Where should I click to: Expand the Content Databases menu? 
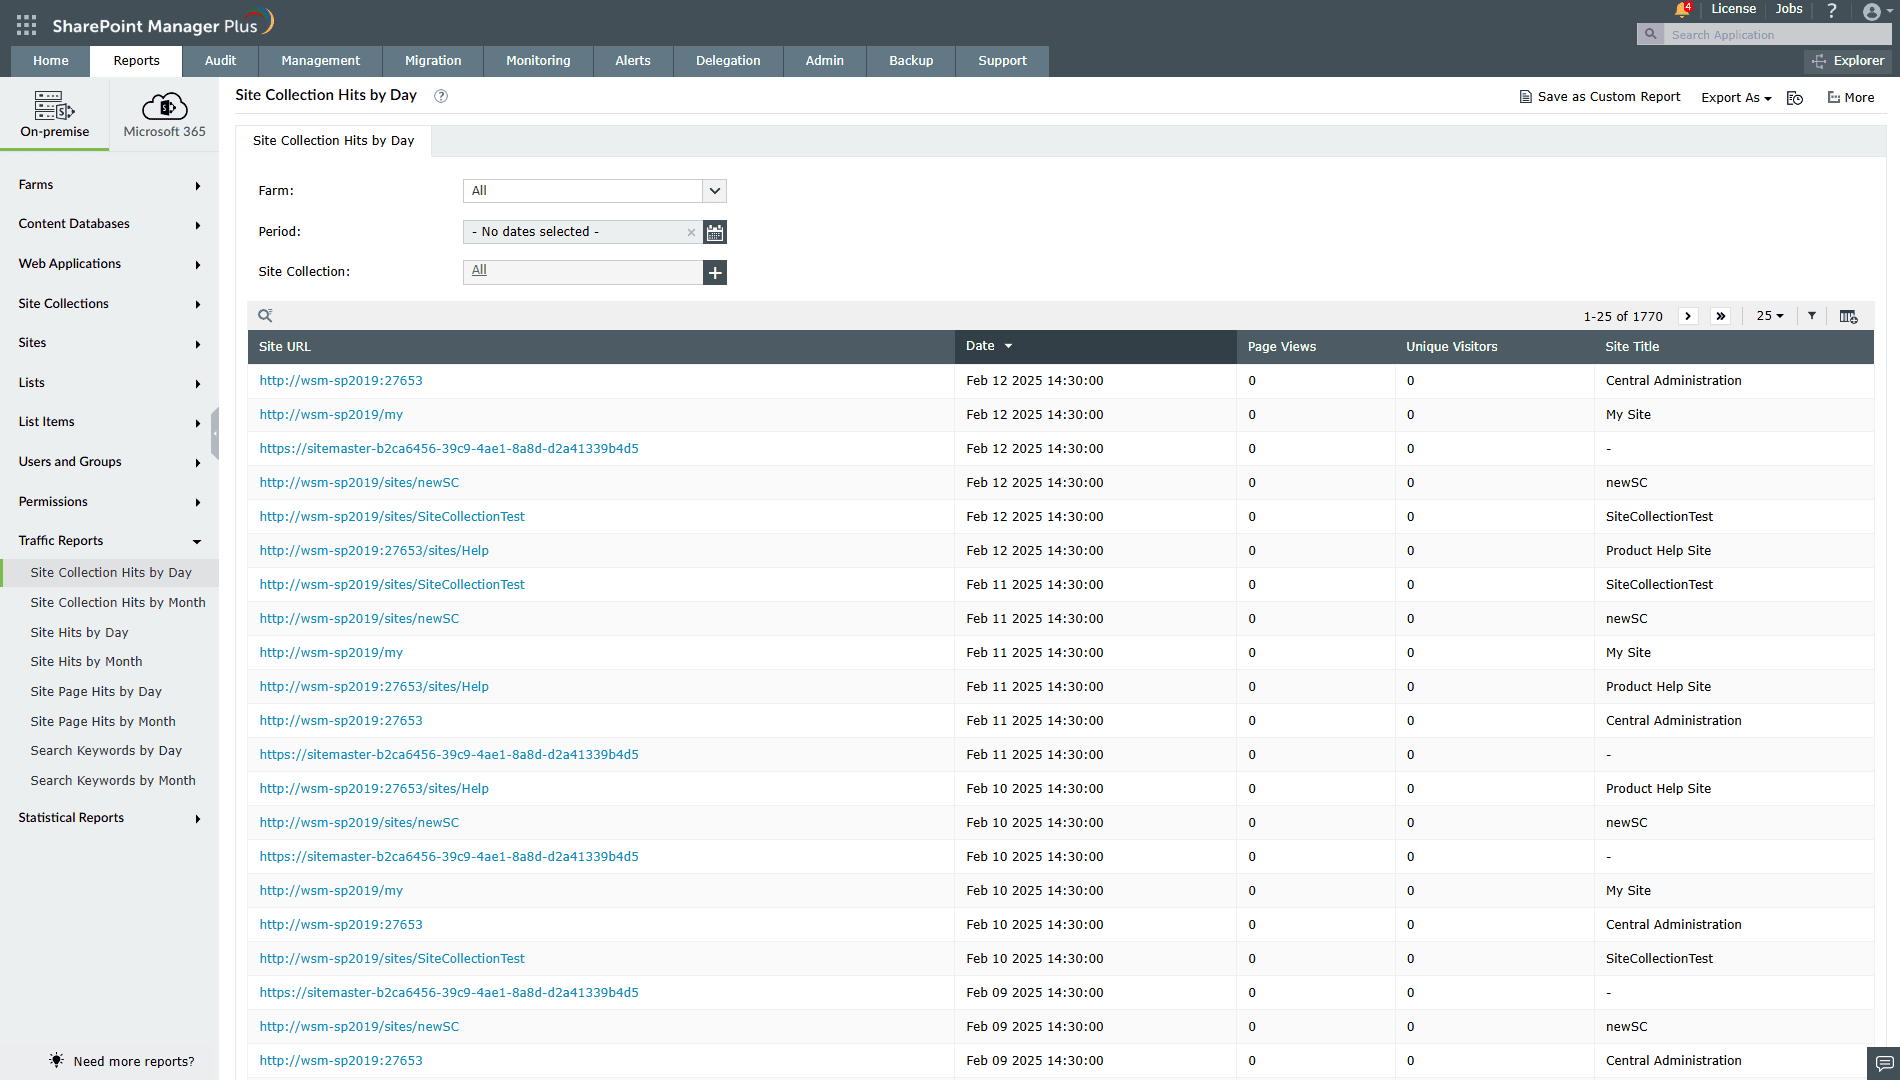point(109,224)
